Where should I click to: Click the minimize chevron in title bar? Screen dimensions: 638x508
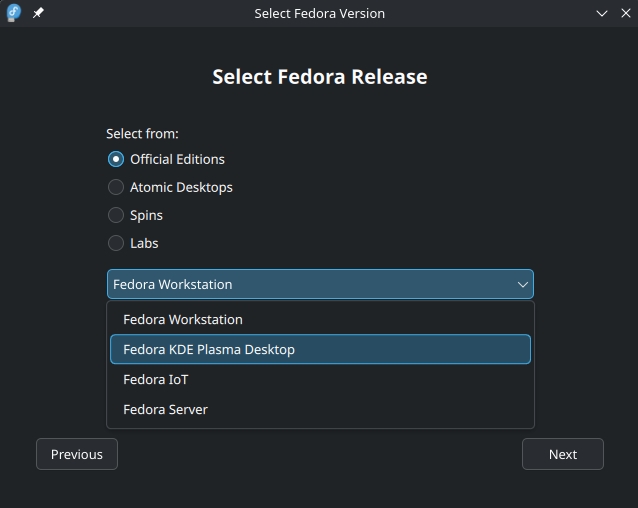602,13
